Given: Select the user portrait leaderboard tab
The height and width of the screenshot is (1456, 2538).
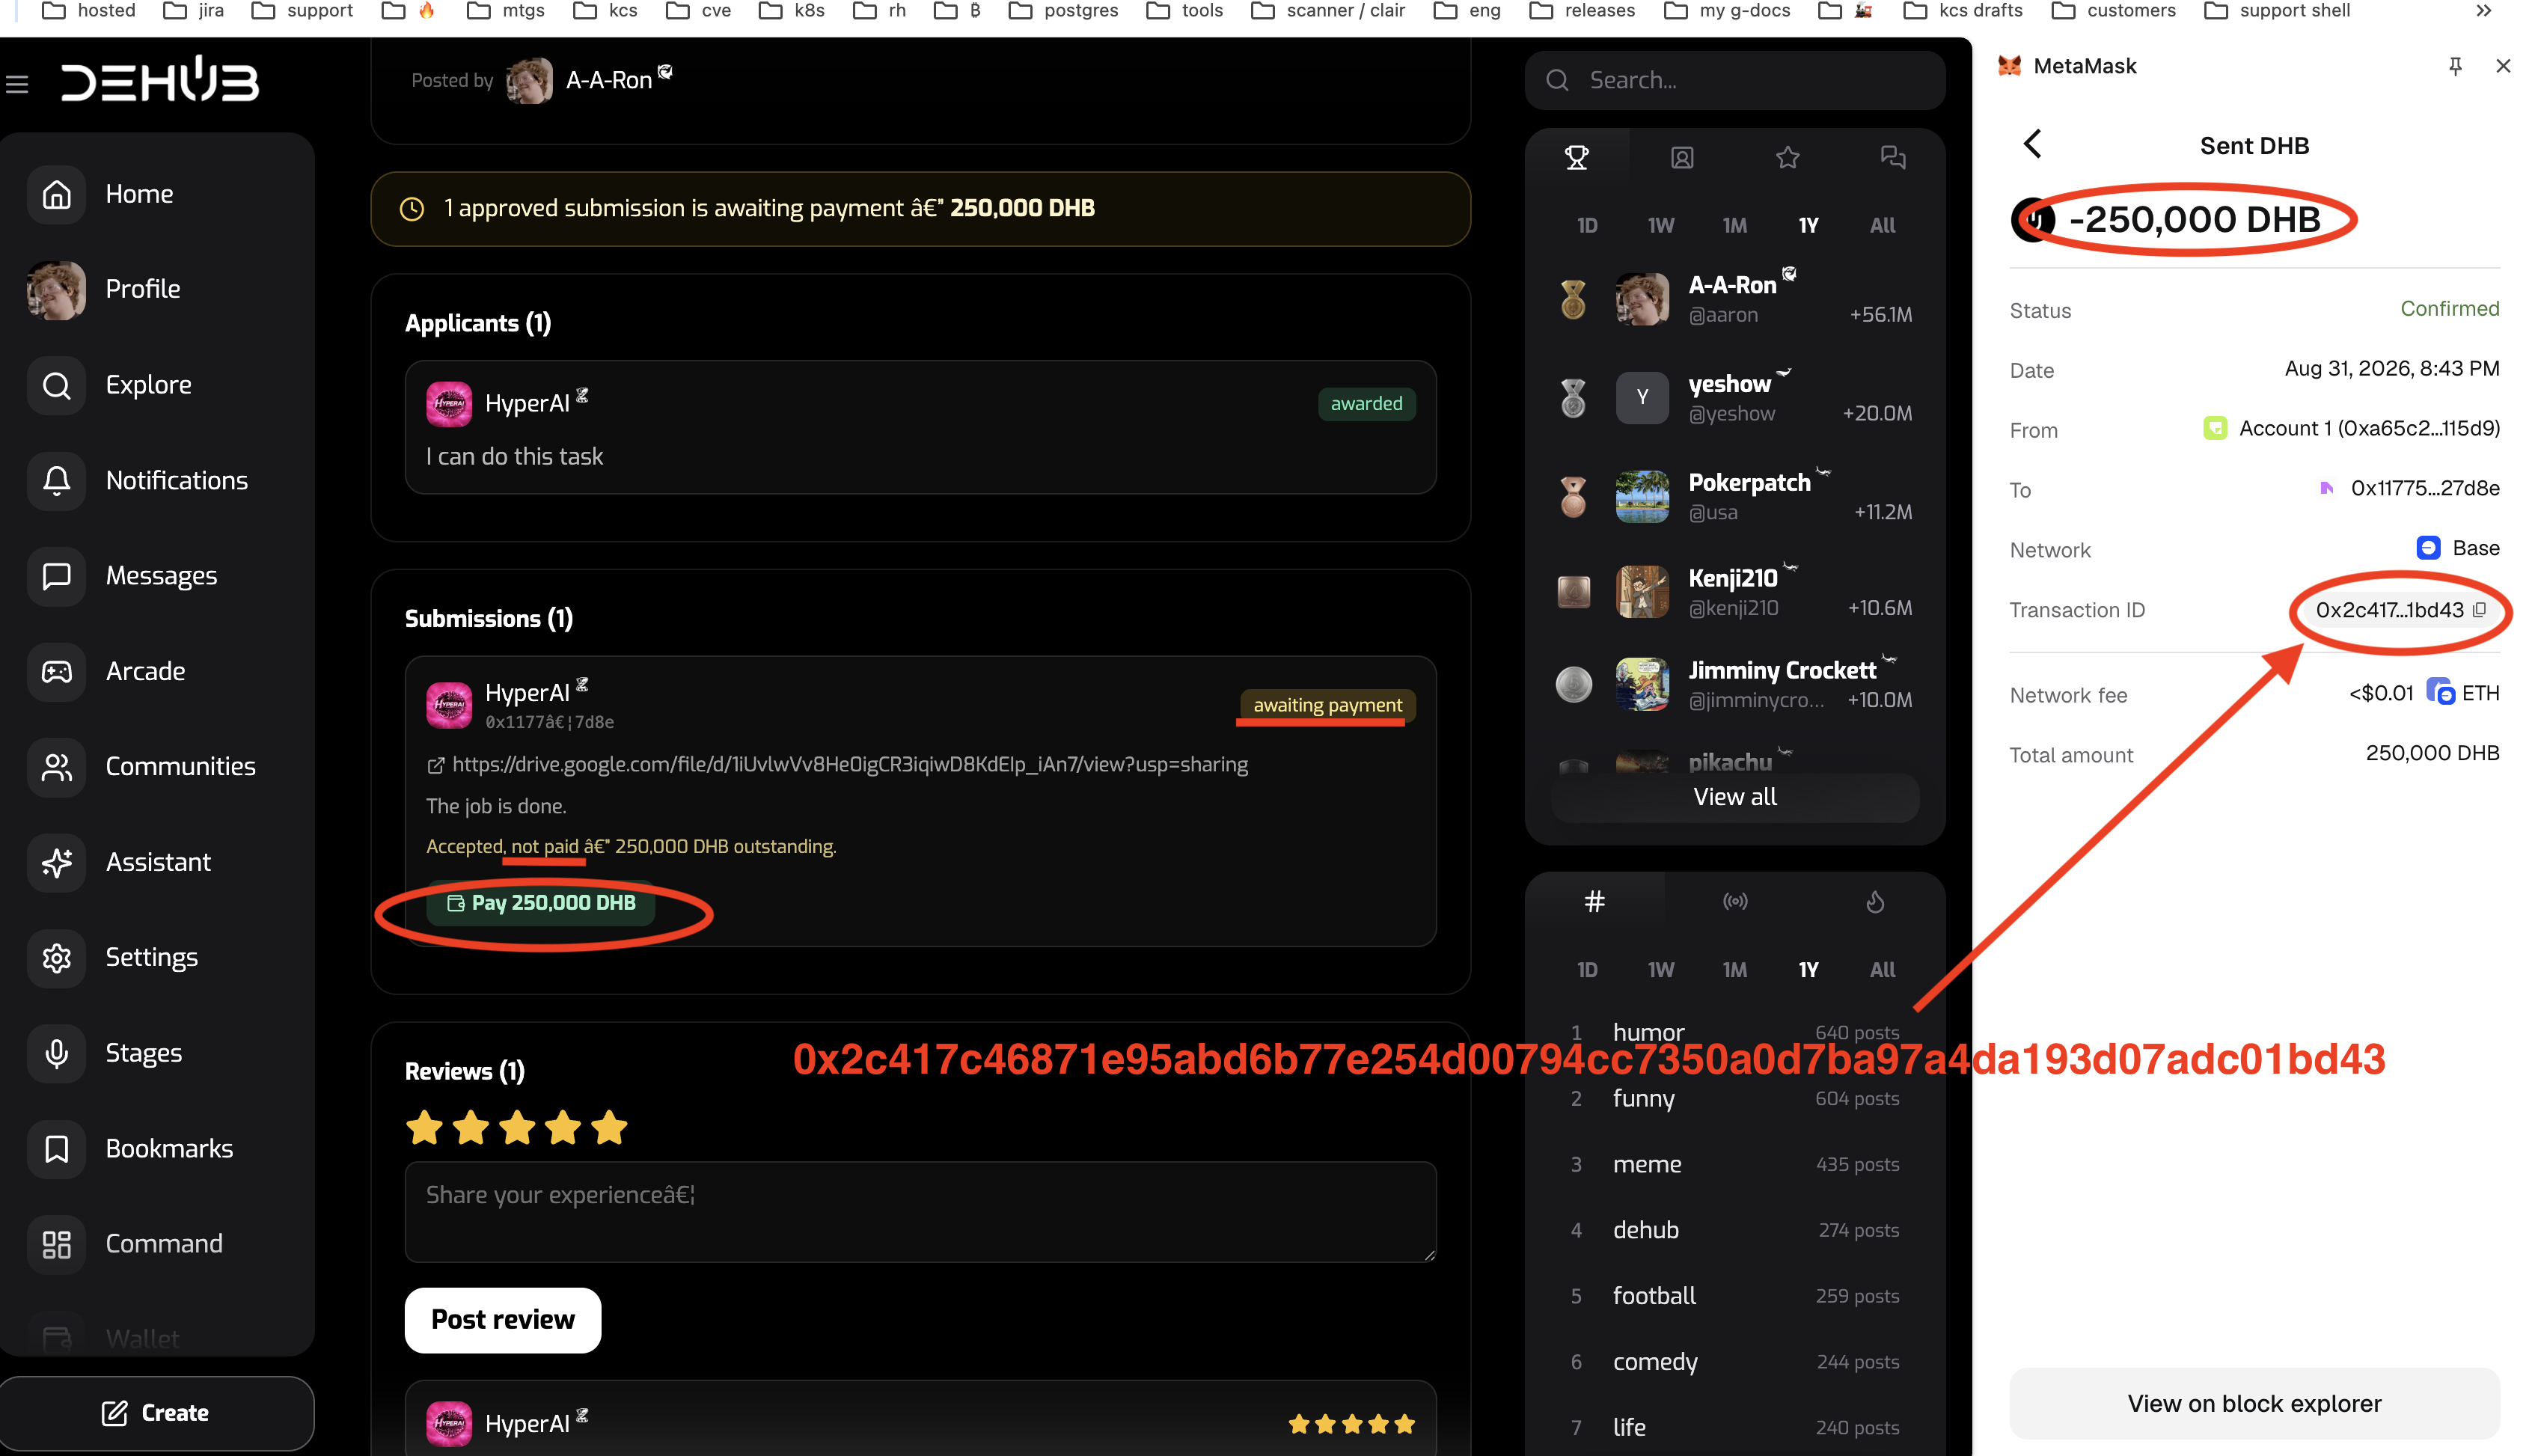Looking at the screenshot, I should 1682,157.
